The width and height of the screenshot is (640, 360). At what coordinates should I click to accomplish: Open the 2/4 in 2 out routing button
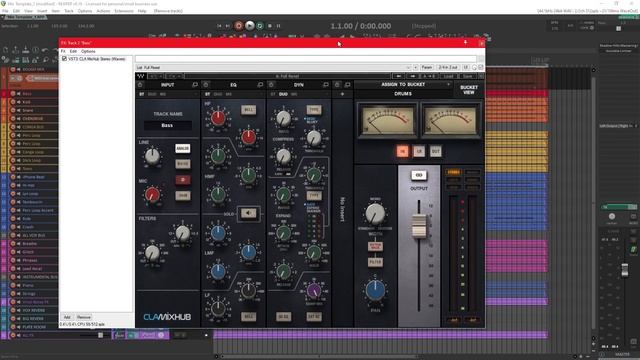(x=448, y=67)
